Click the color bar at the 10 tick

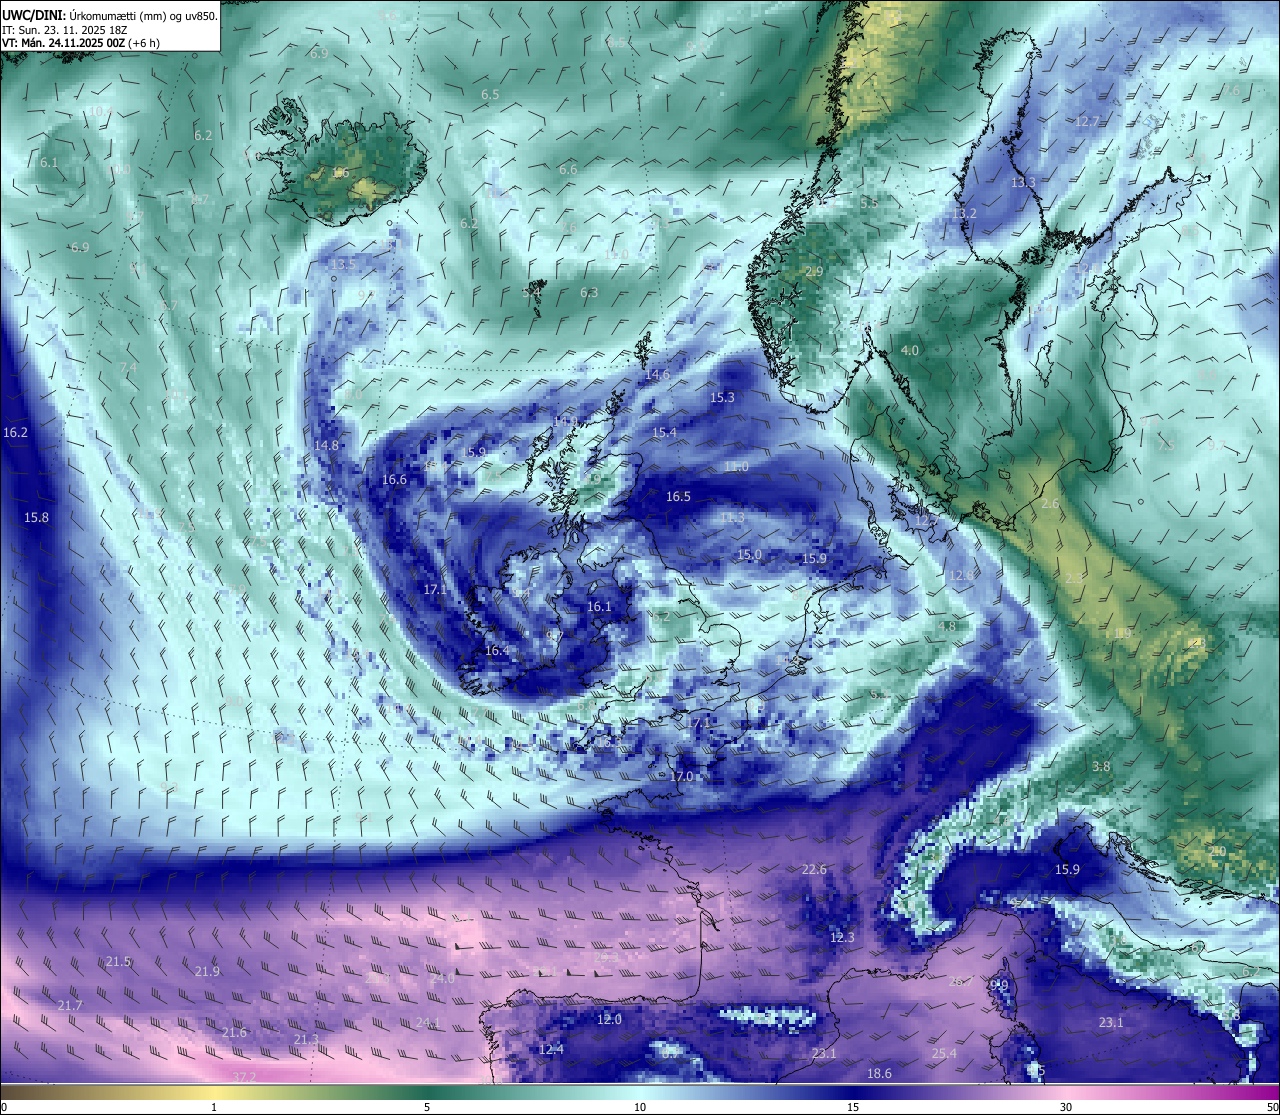click(639, 1091)
